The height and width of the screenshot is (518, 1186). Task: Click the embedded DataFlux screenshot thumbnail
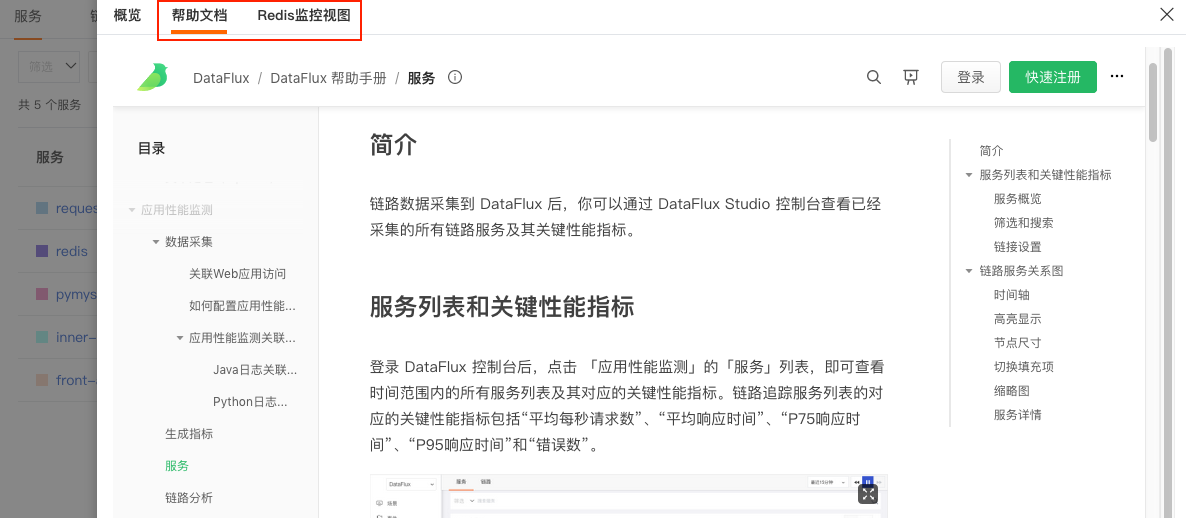point(629,496)
